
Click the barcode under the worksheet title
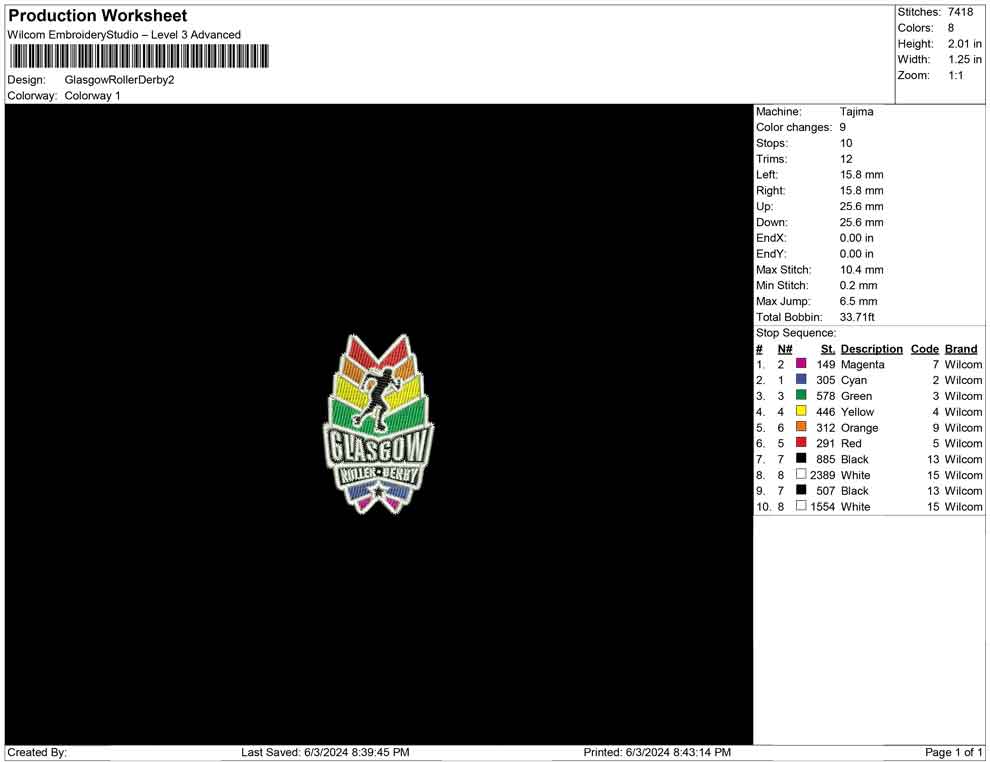pos(139,56)
